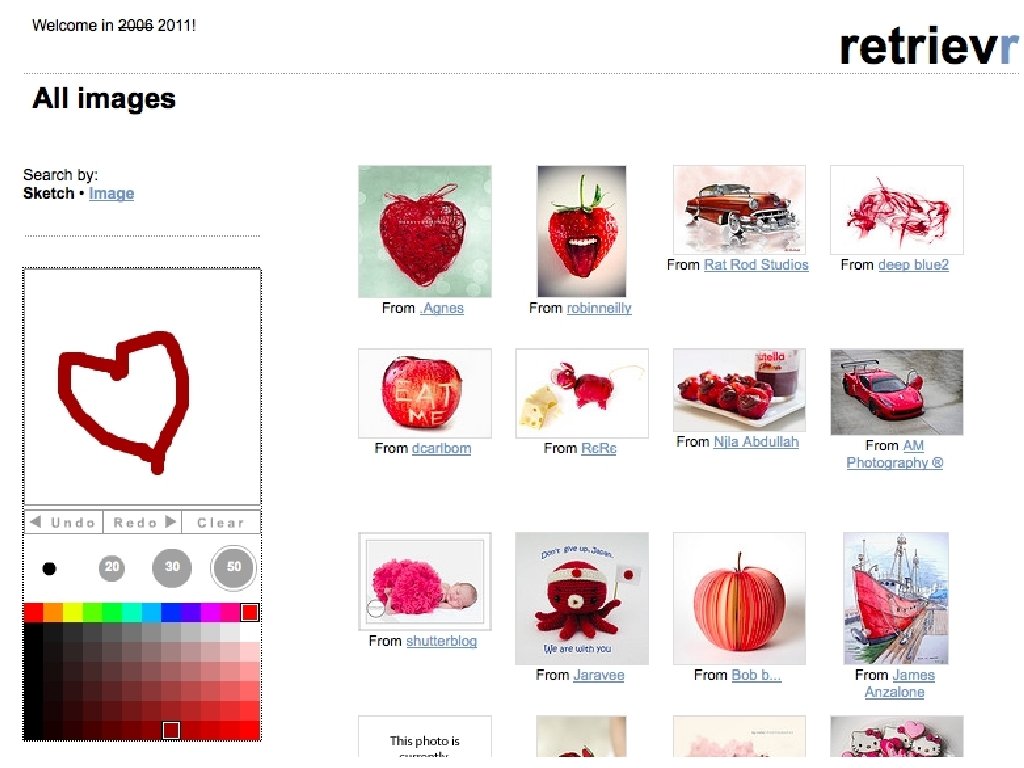Pick the 50 brush size circle
Viewport: 1024px width, 768px height.
tap(233, 567)
